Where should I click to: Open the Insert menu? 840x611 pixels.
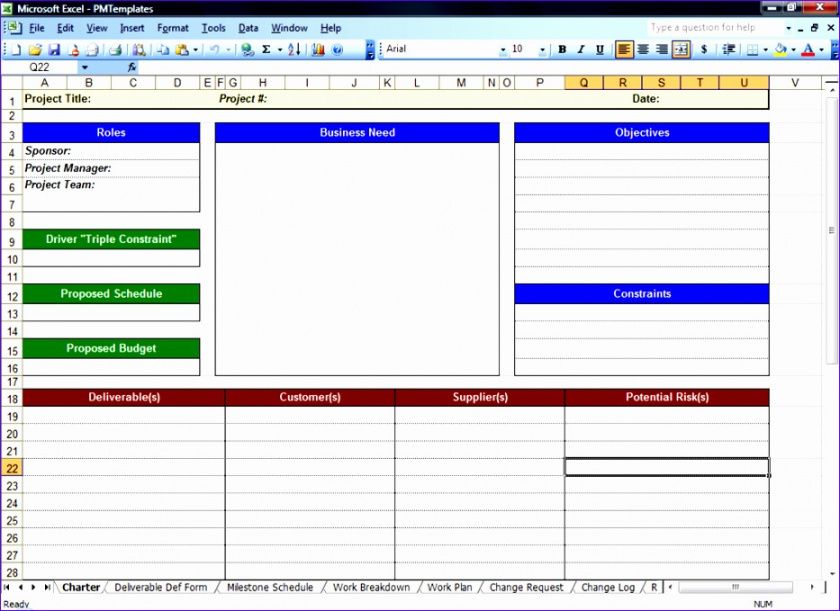coord(132,28)
